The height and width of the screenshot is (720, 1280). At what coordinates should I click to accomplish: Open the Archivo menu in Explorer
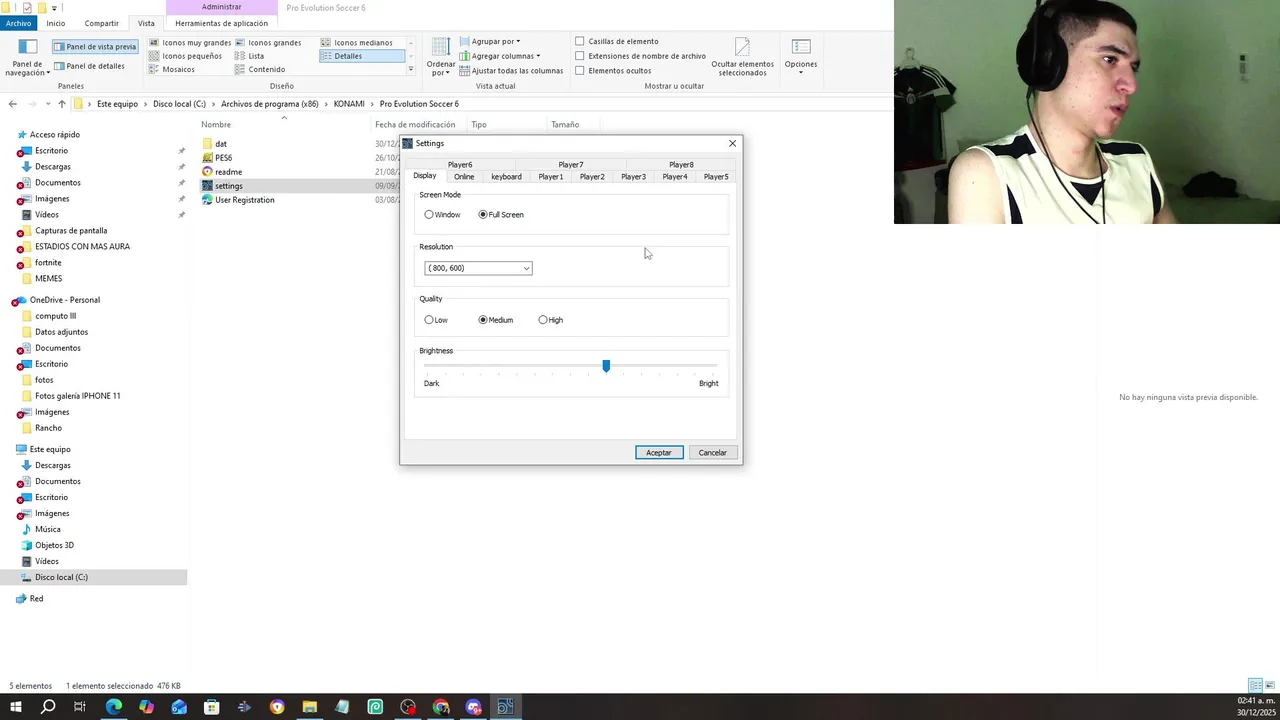point(18,23)
